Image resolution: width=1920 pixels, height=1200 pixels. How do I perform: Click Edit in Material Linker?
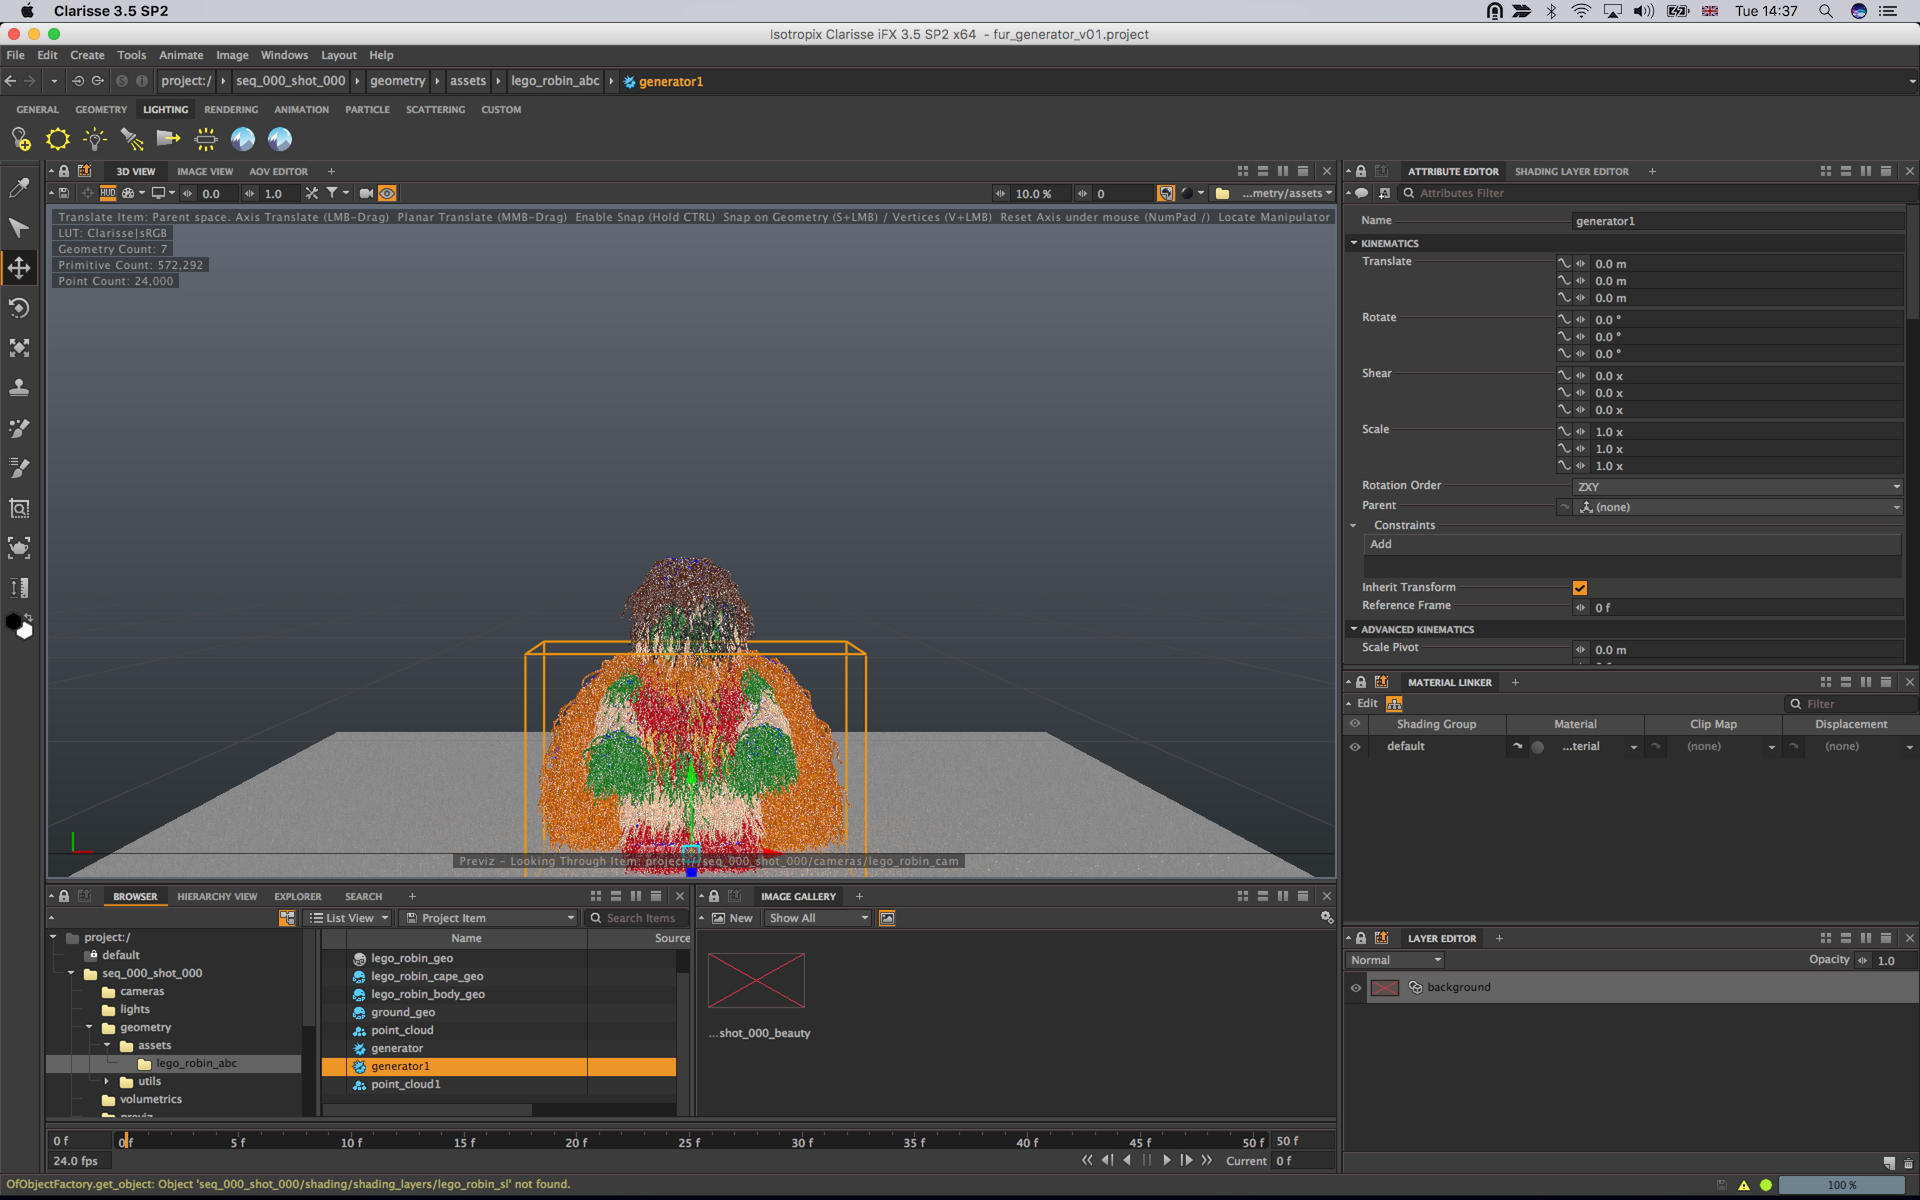point(1367,703)
